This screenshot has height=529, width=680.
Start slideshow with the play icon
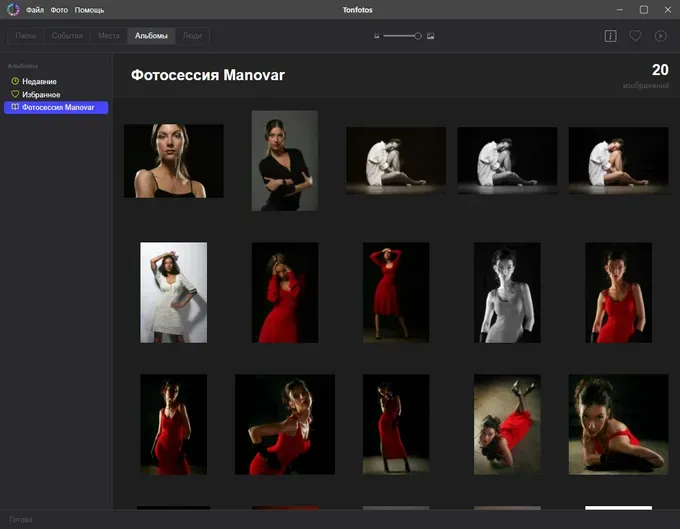pyautogui.click(x=661, y=36)
